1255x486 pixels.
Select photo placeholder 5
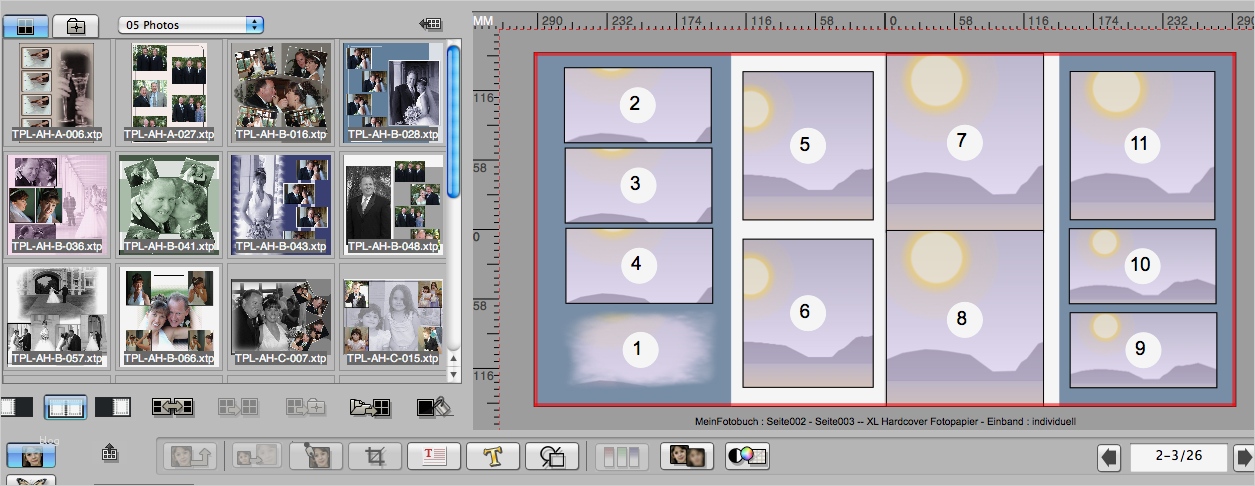pyautogui.click(x=808, y=145)
